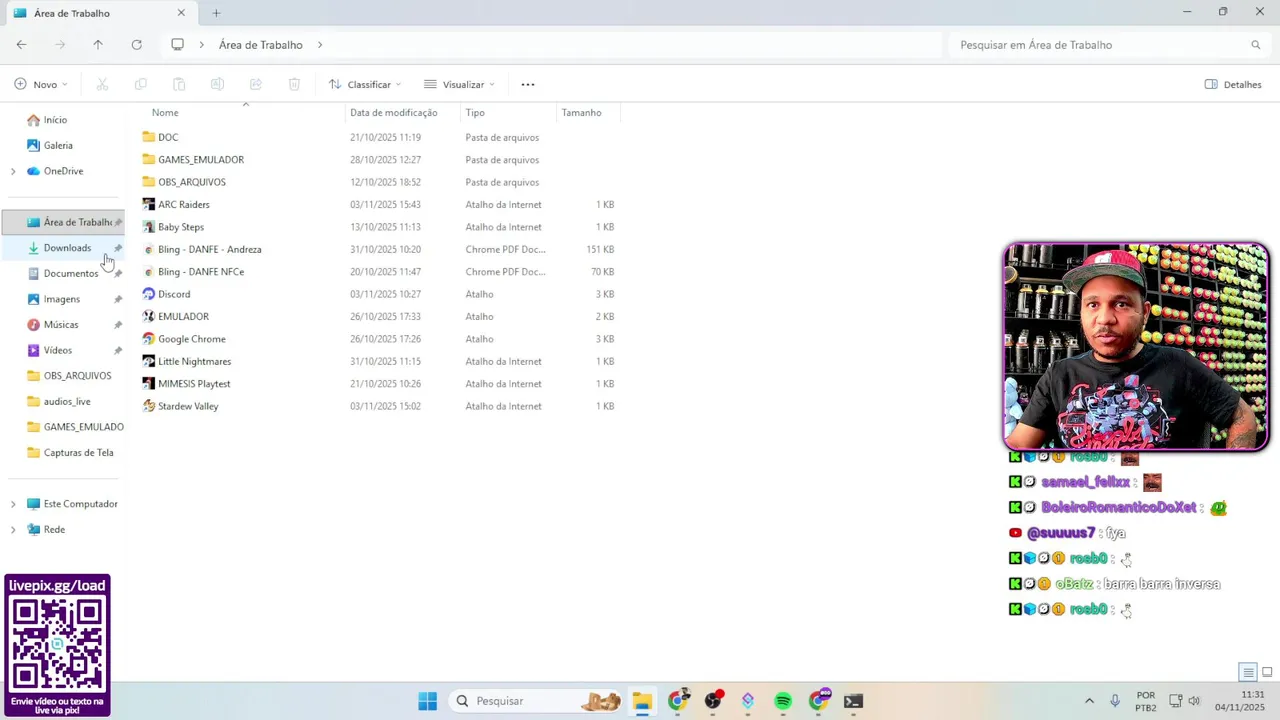Switch to large thumbnails view icon
1280x720 pixels.
point(1267,672)
